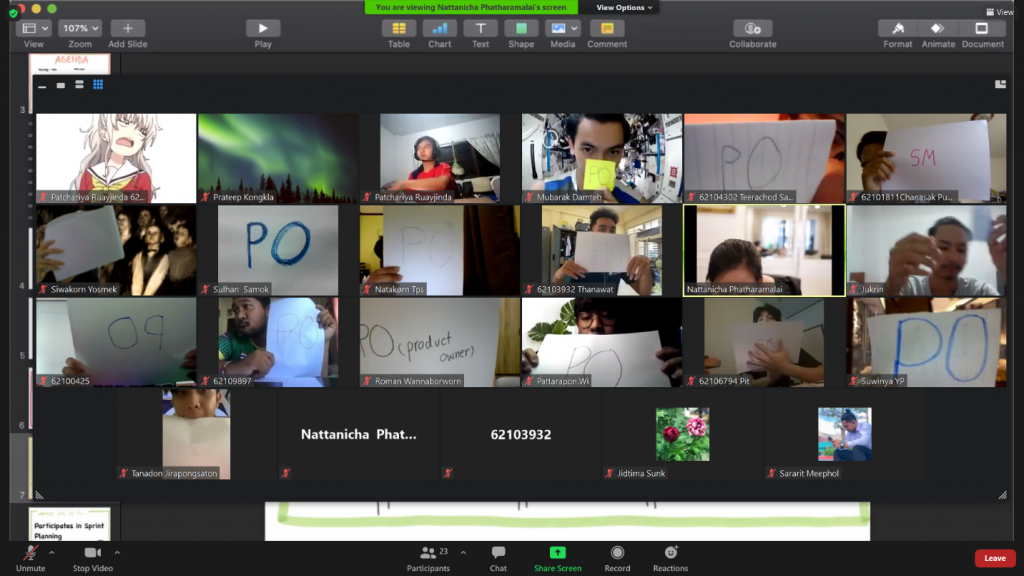Switch to gallery grid view layout

pyautogui.click(x=98, y=85)
